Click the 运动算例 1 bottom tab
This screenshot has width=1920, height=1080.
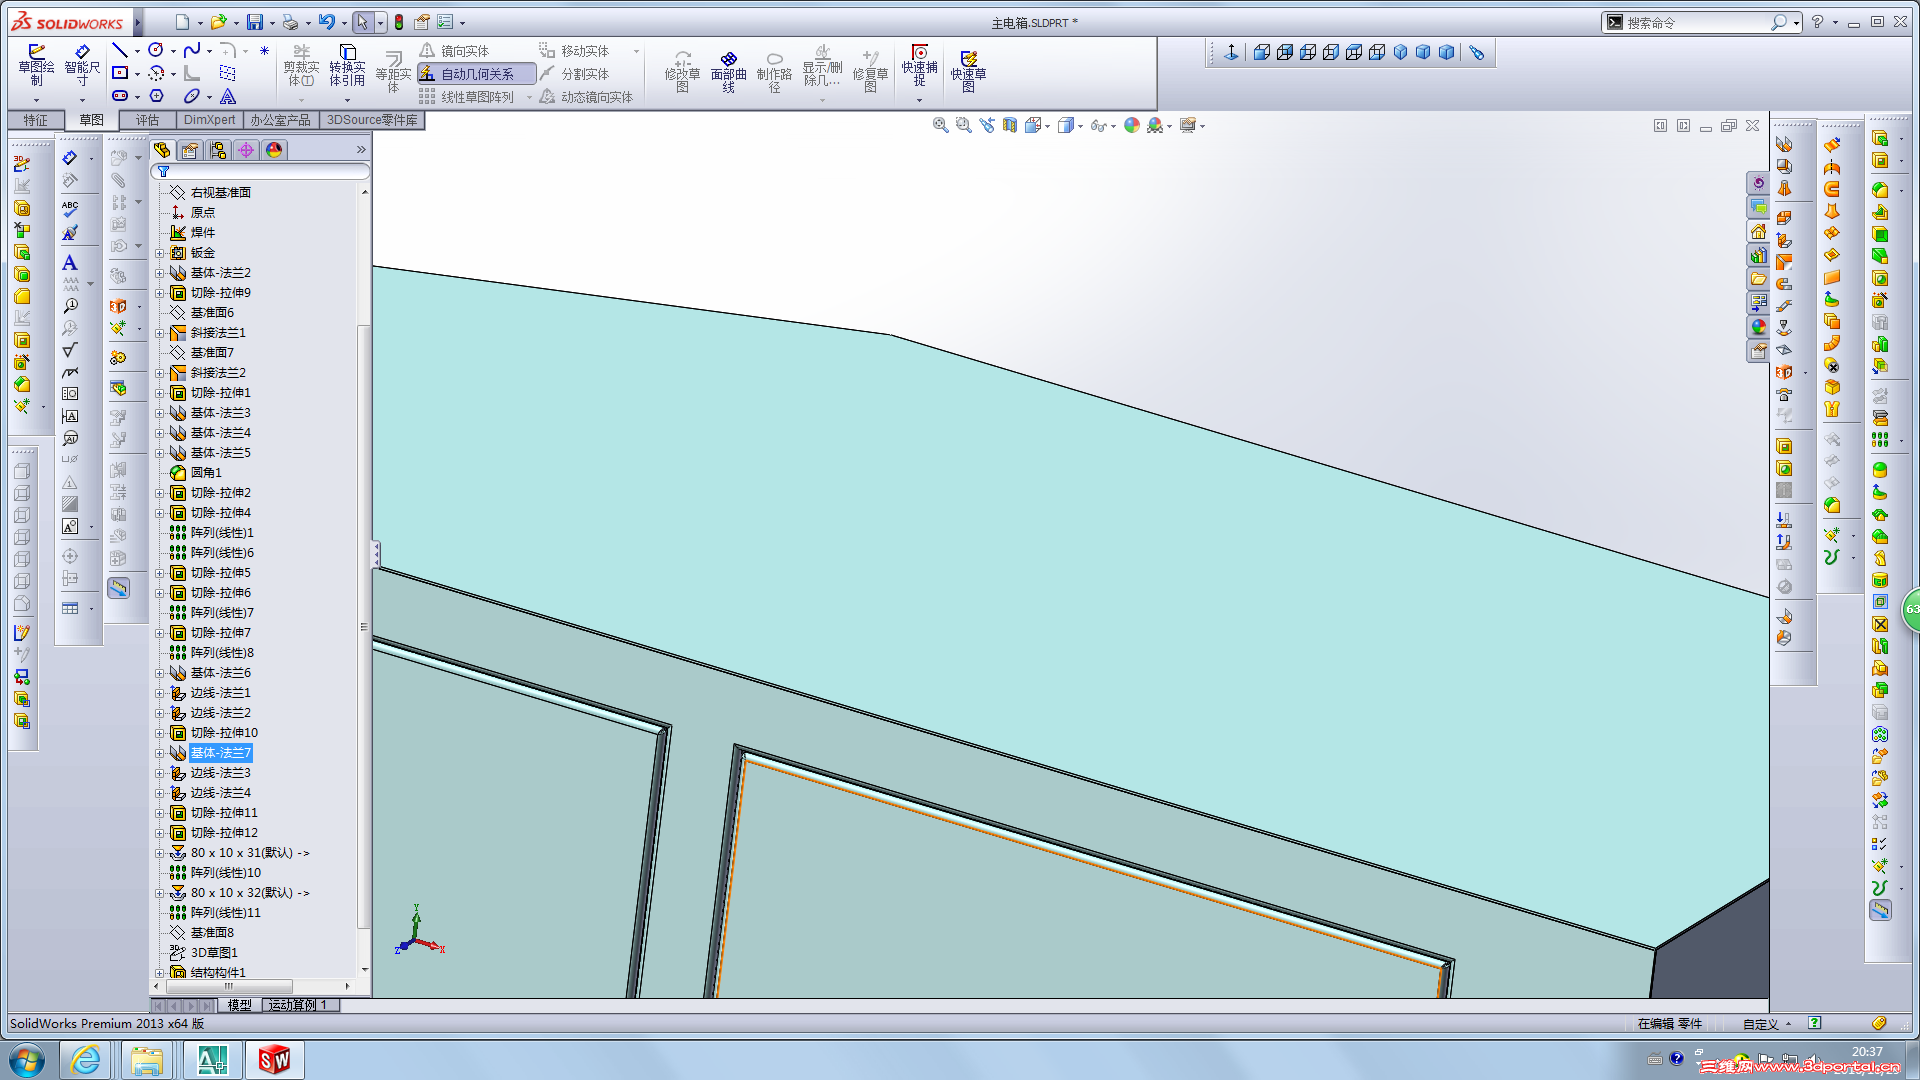298,1005
